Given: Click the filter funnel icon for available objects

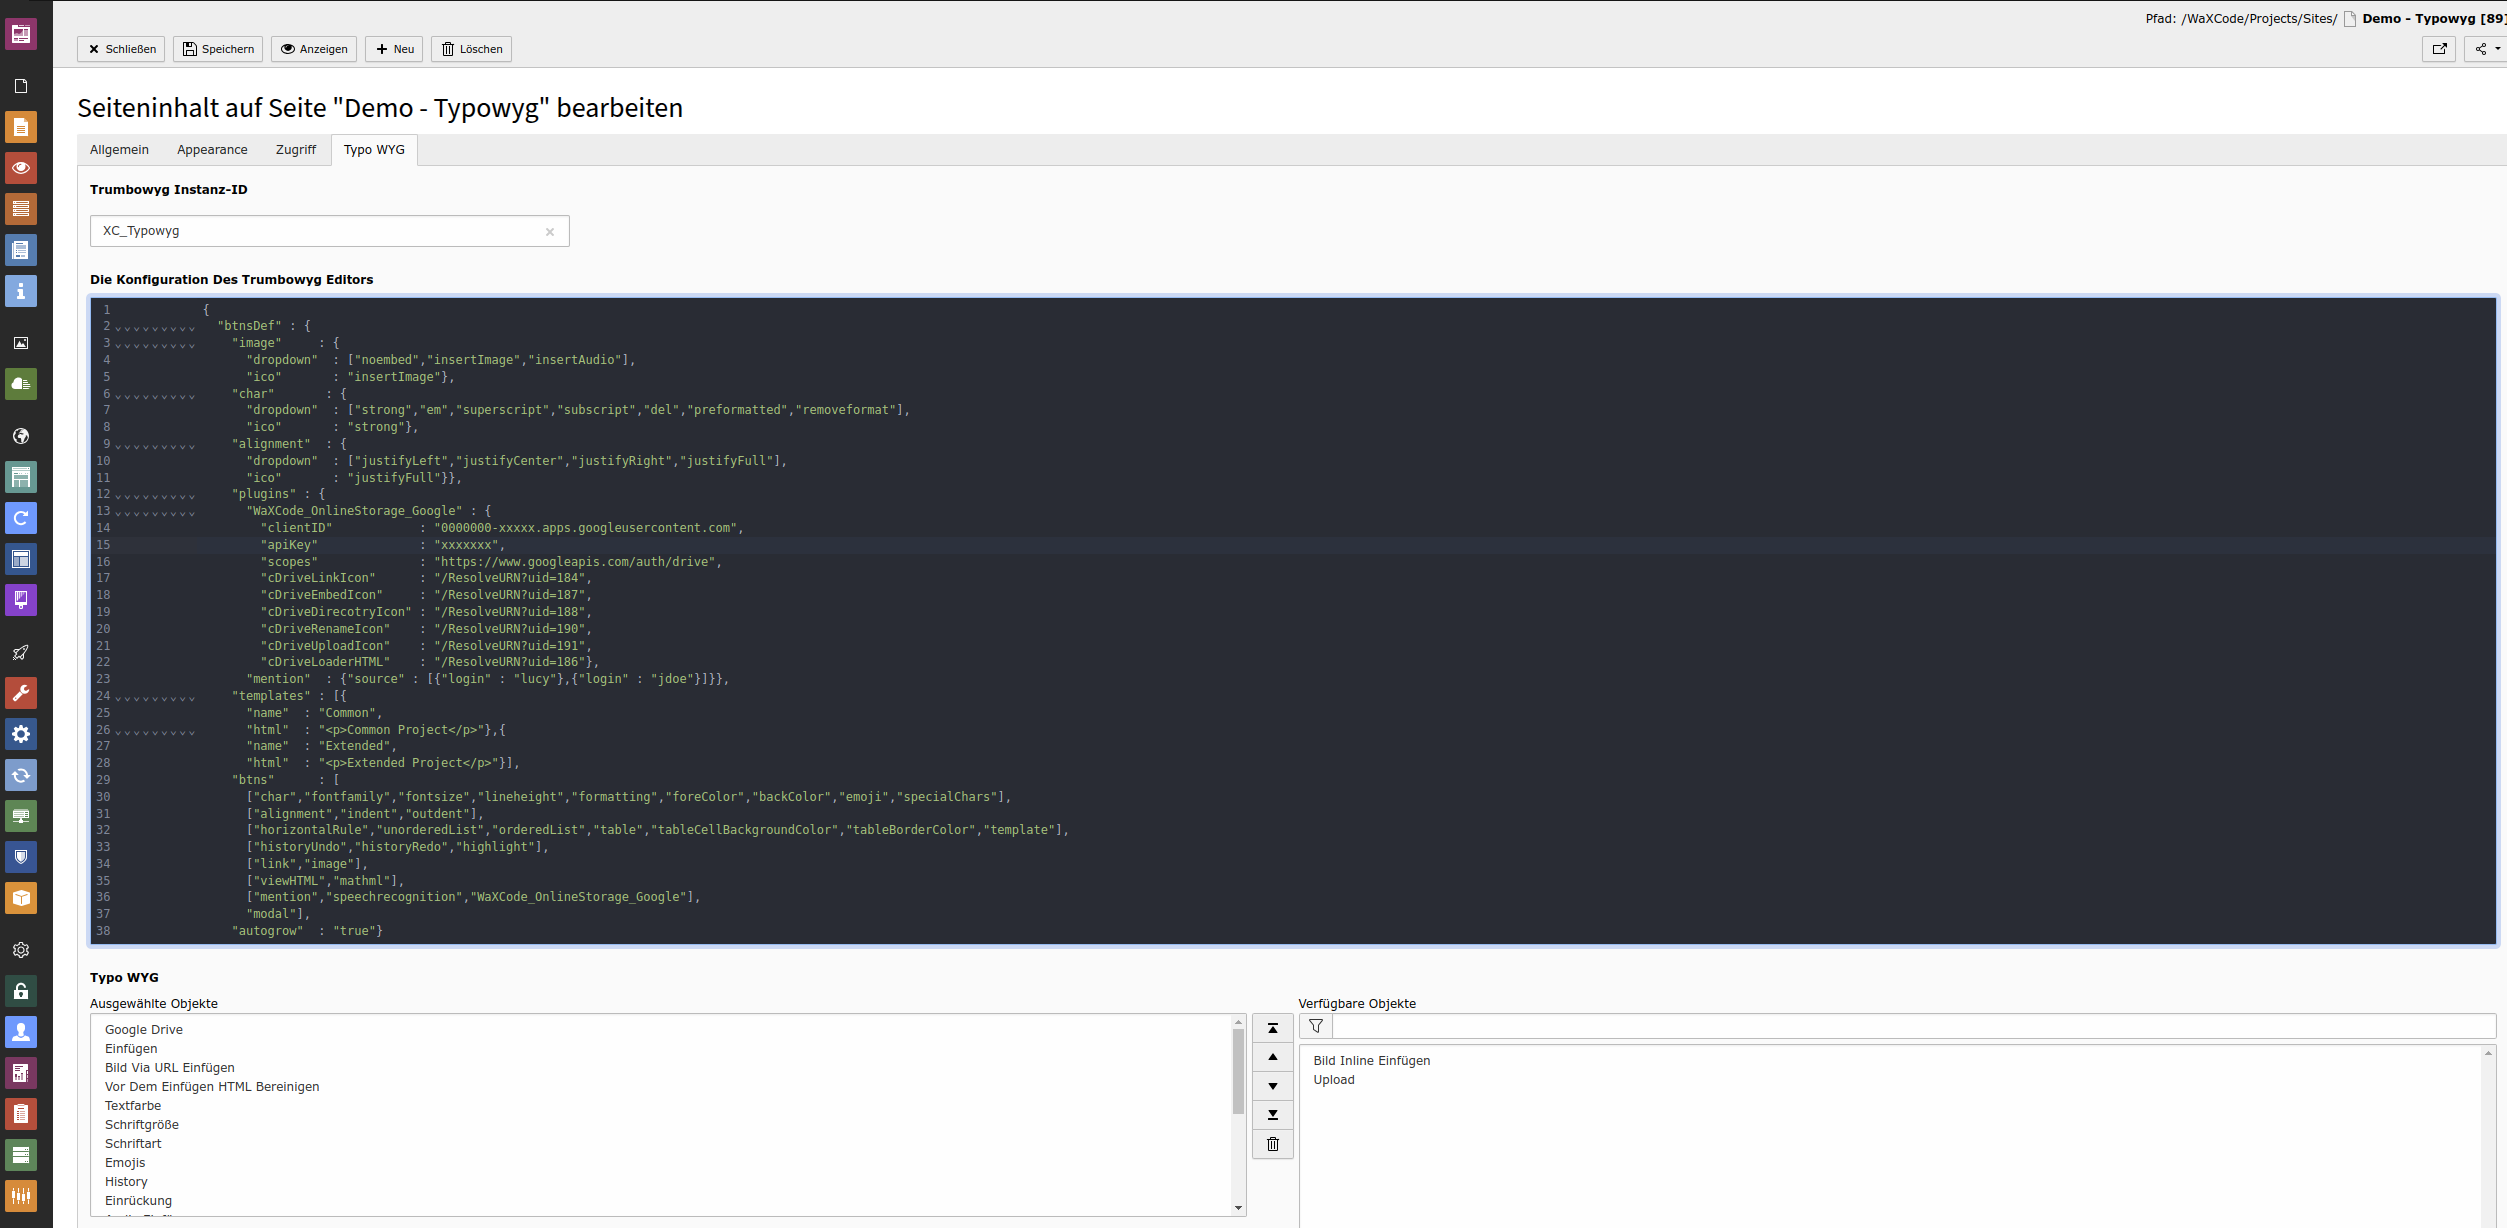Looking at the screenshot, I should pos(1316,1026).
